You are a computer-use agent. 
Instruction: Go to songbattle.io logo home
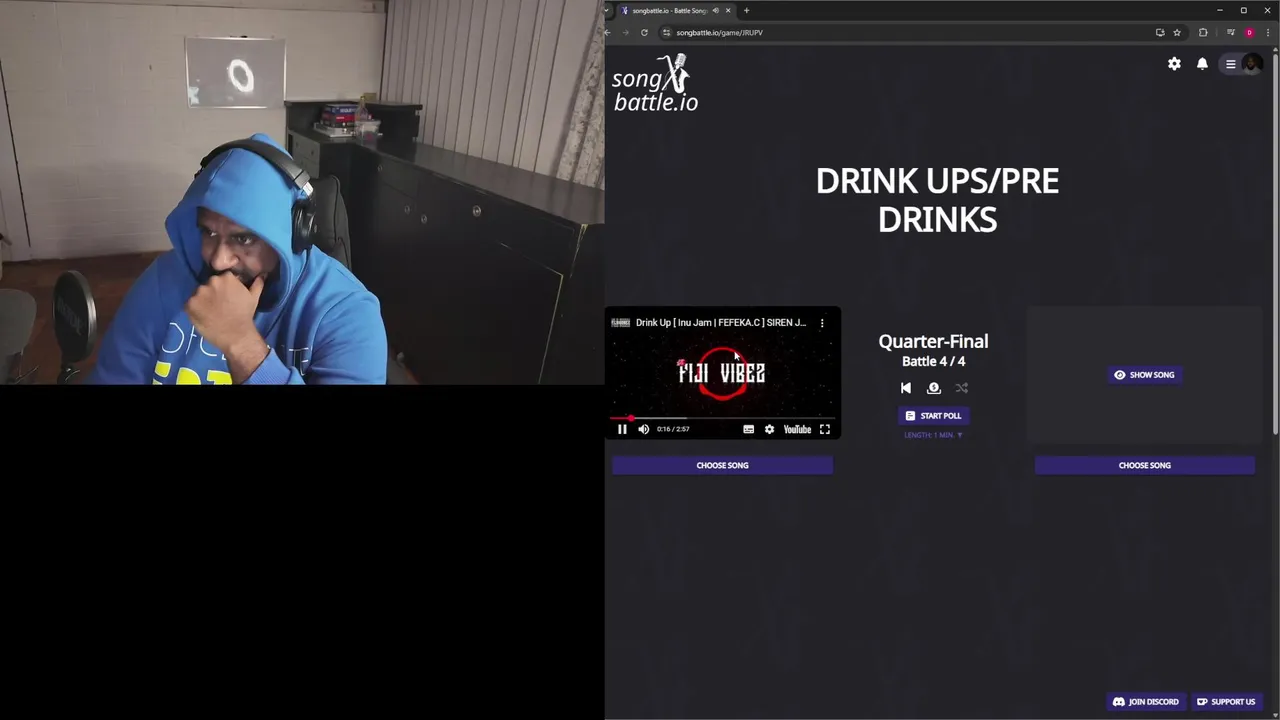point(655,83)
